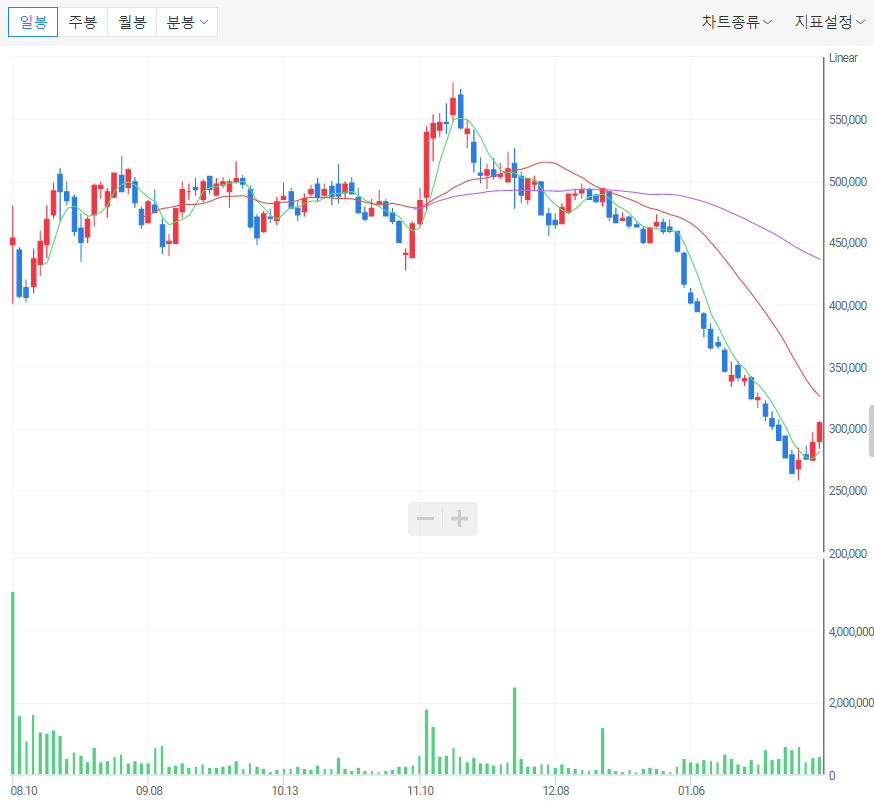874x801 pixels.
Task: Click the 500,000 price axis label
Action: [x=848, y=182]
